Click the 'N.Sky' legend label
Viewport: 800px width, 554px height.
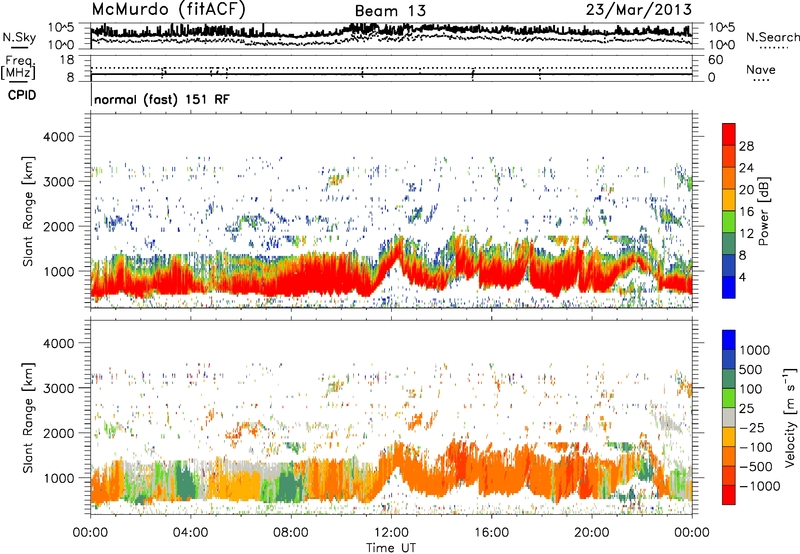click(19, 37)
